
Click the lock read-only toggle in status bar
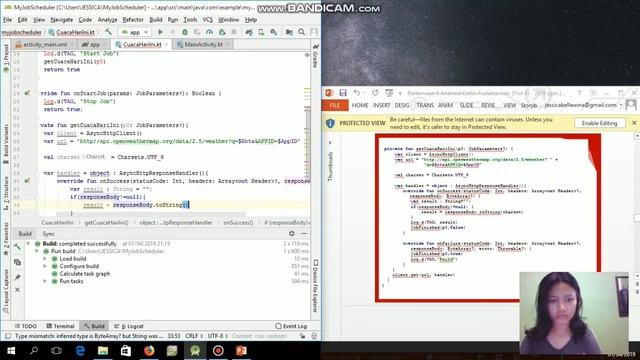pyautogui.click(x=302, y=336)
